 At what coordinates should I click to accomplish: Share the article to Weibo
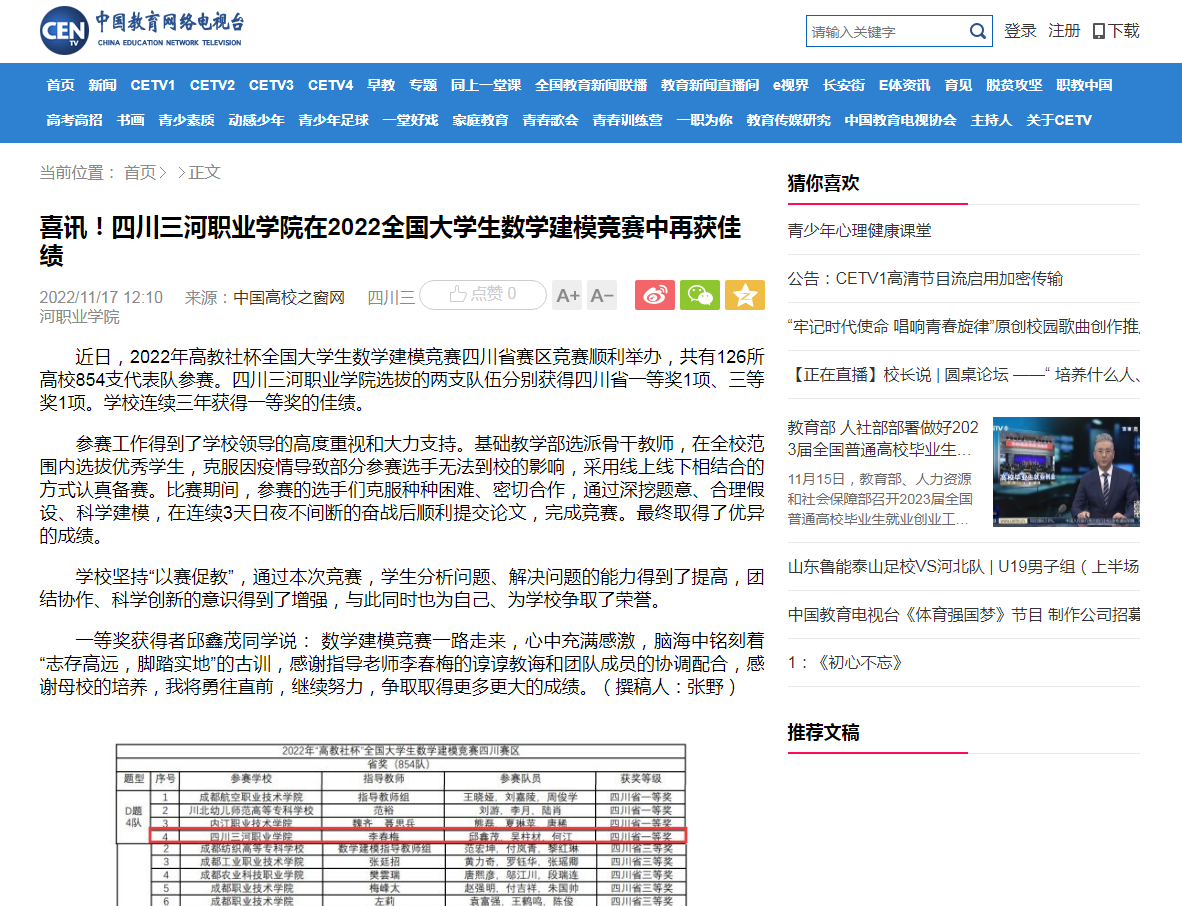(x=655, y=295)
